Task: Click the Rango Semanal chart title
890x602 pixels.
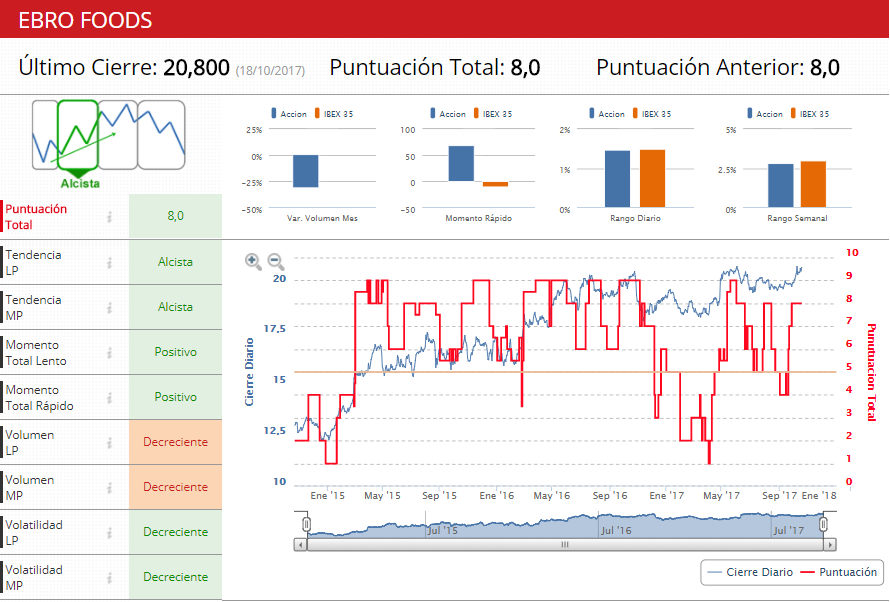Action: pos(797,218)
